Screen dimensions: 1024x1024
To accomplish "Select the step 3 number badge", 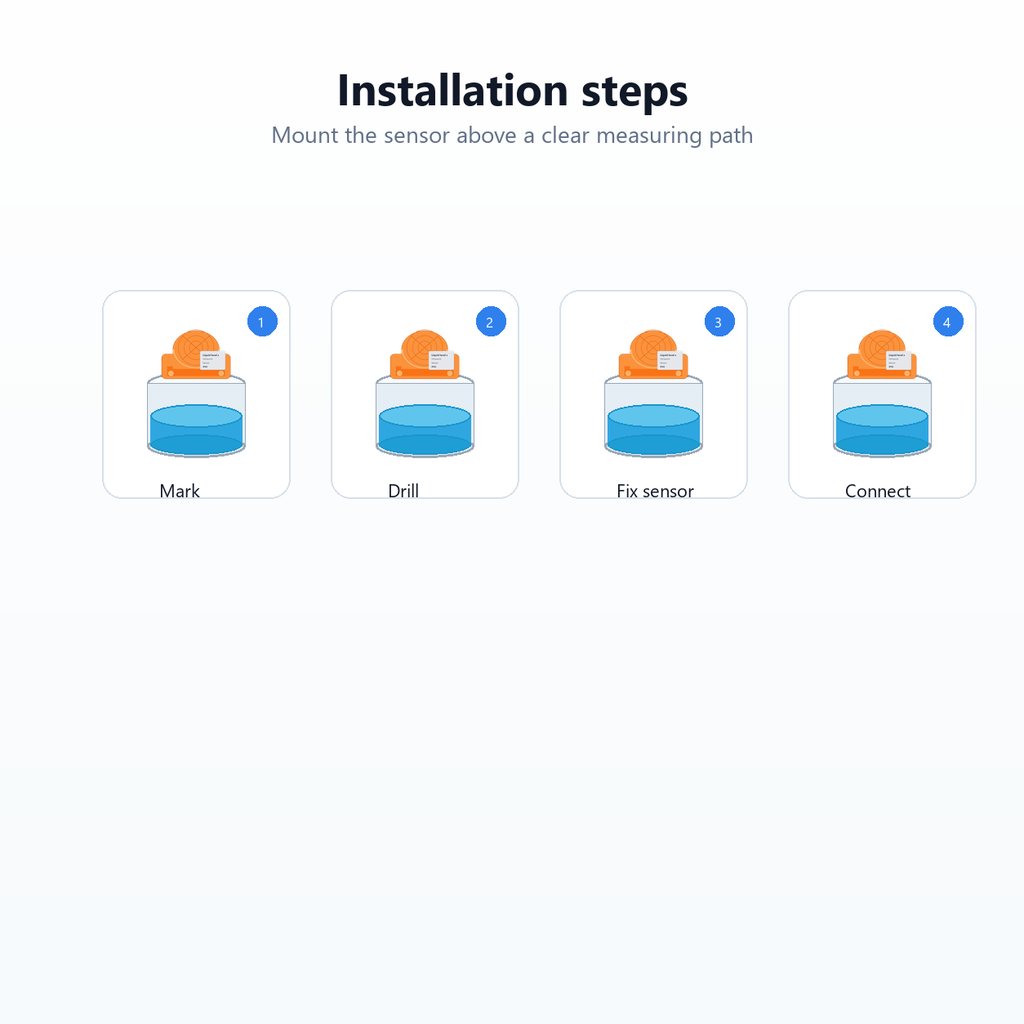I will [x=720, y=321].
